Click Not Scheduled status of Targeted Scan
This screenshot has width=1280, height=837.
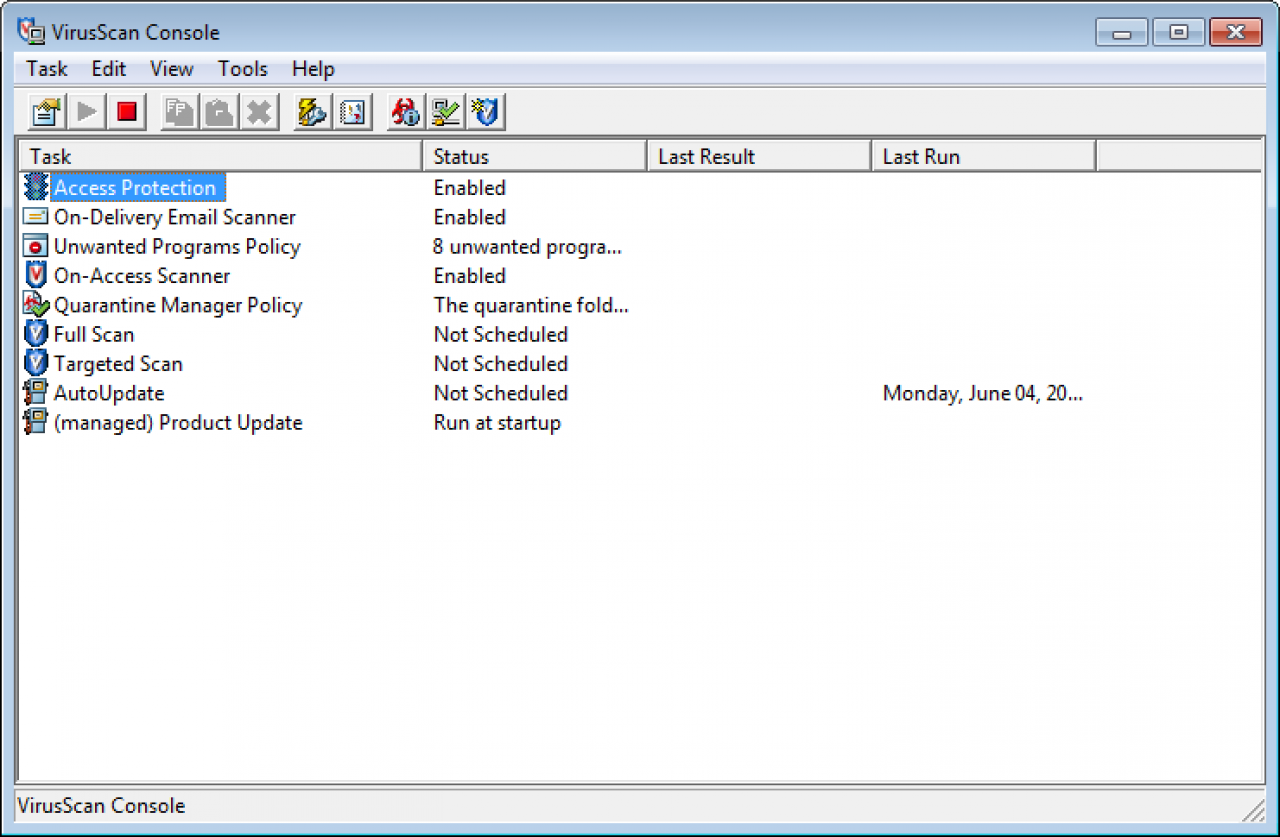[500, 364]
